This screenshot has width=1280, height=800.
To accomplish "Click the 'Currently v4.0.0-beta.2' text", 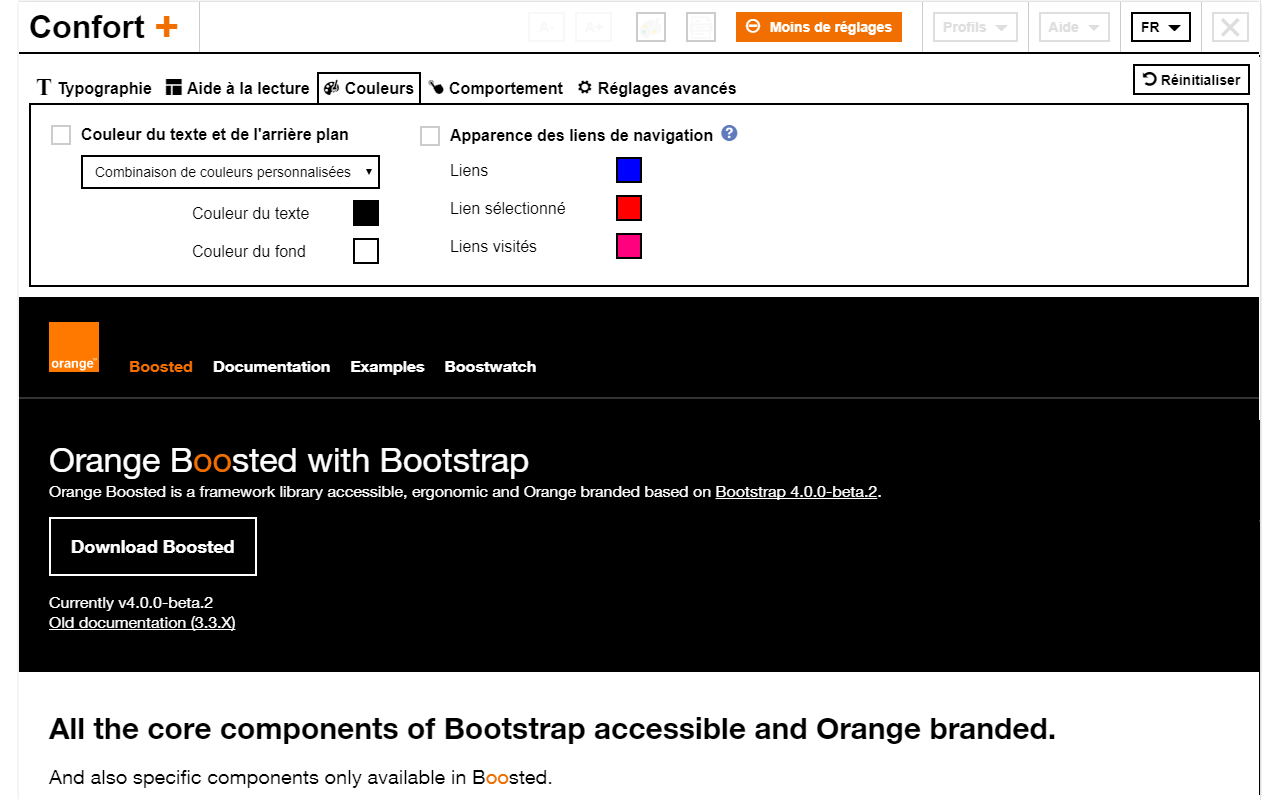I will [131, 603].
